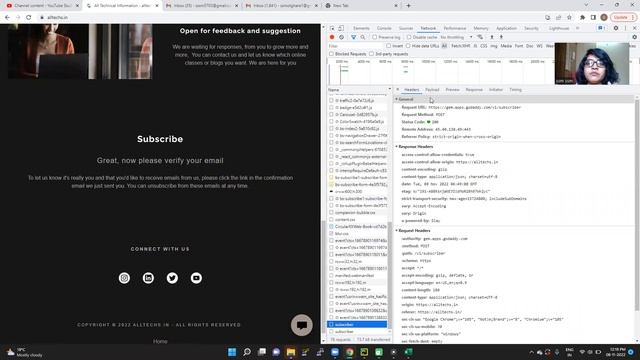Open the website chat bubble

tap(302, 325)
